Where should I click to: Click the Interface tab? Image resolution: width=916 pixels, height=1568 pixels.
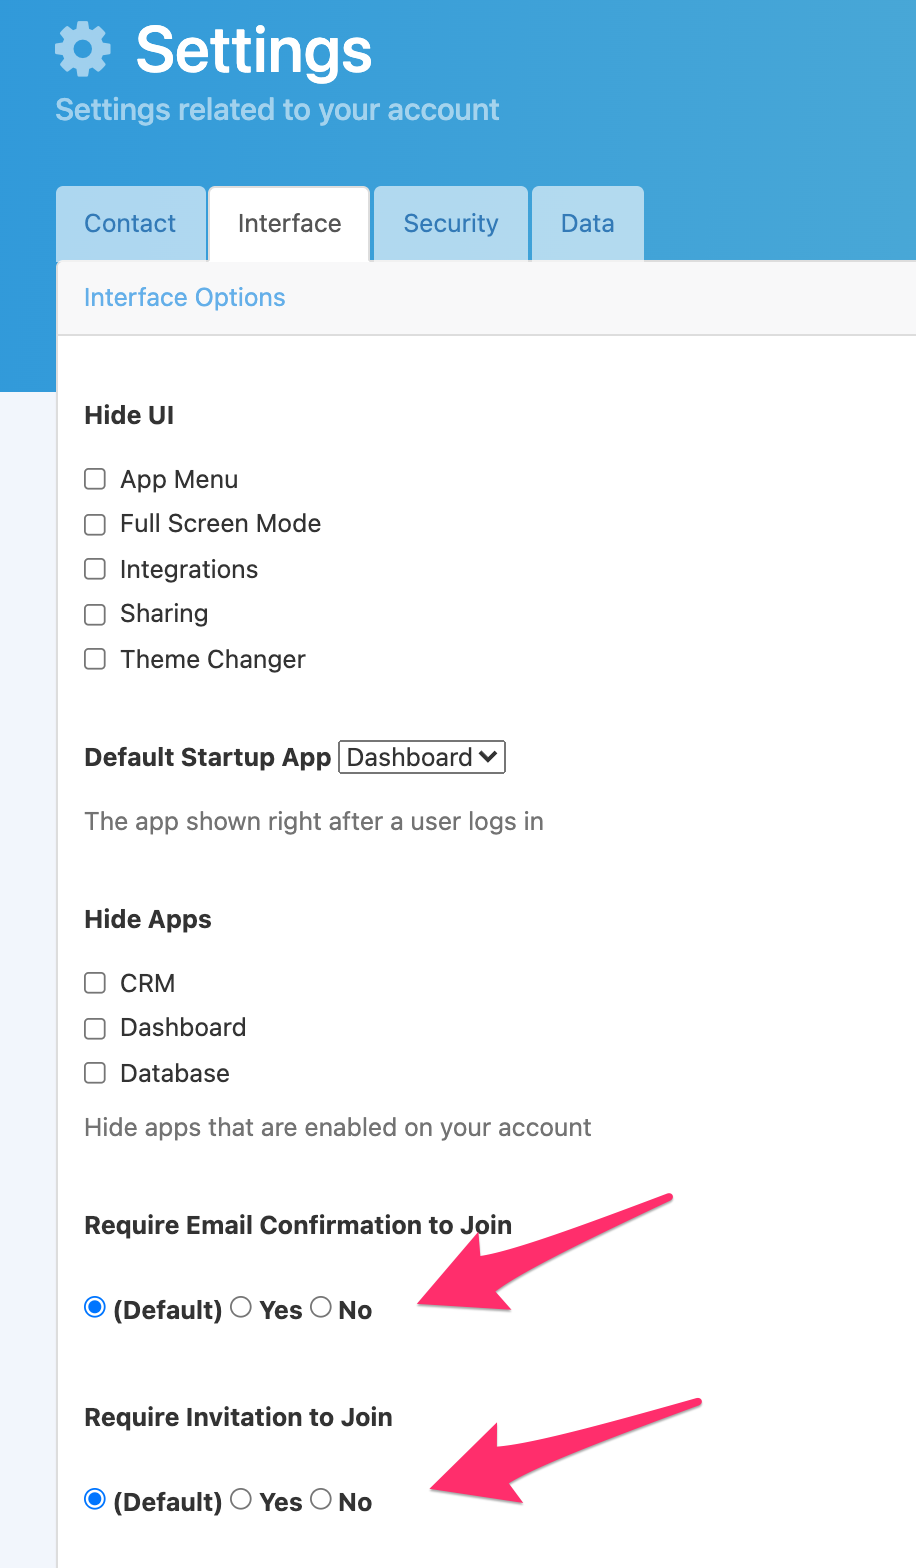(x=289, y=223)
